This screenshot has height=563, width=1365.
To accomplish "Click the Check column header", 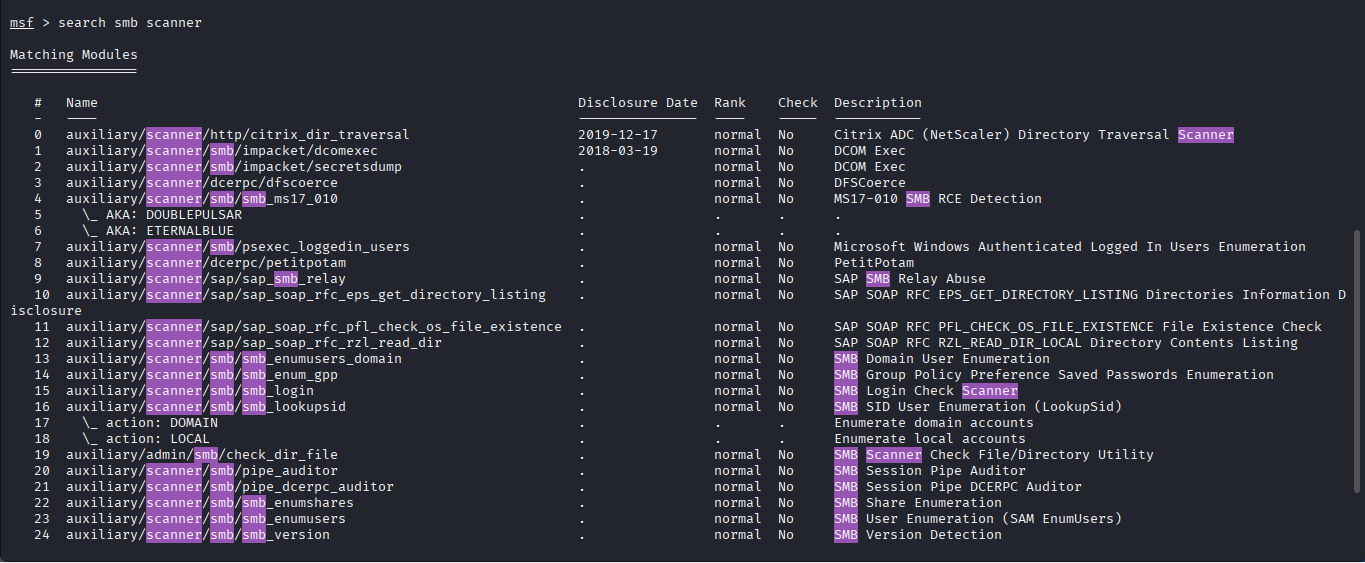I will [797, 103].
